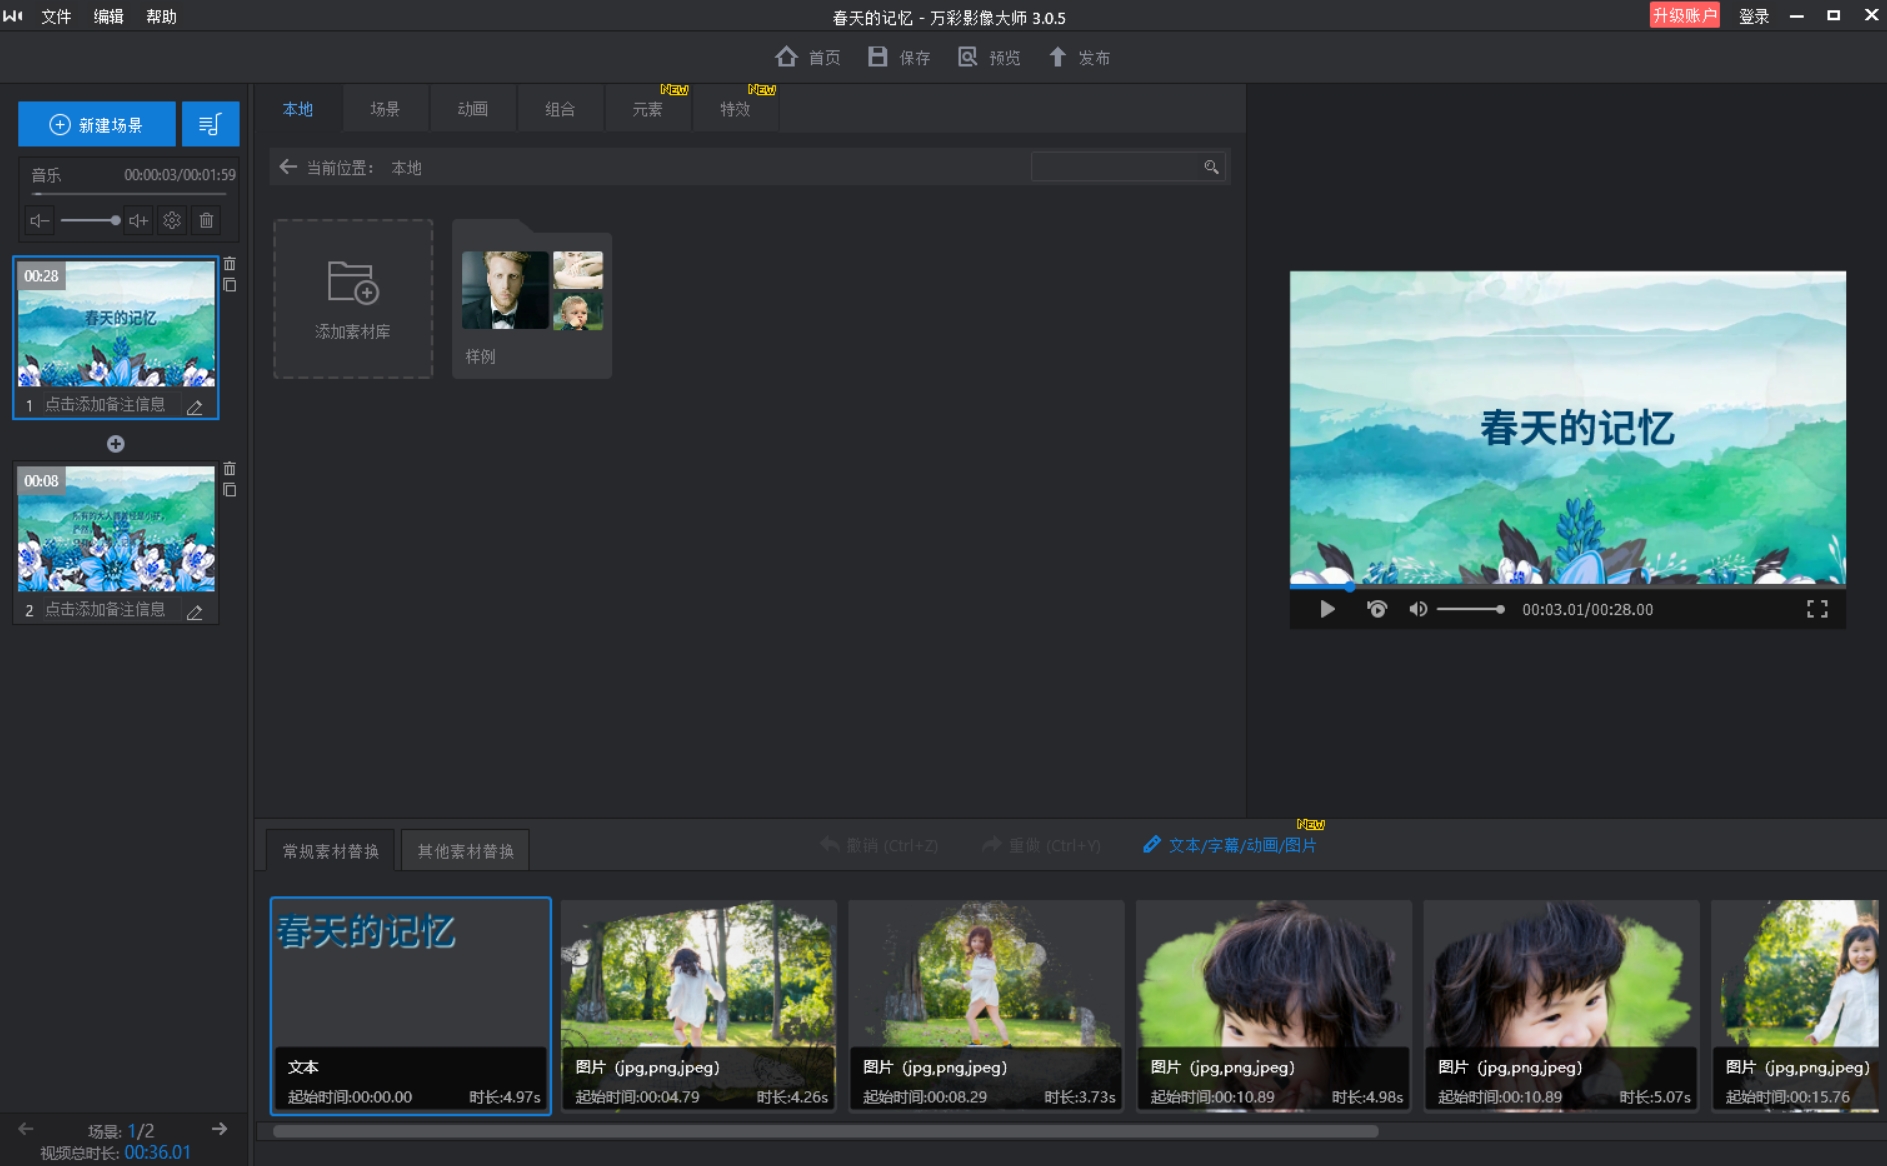Viewport: 1887px width, 1166px height.
Task: Select image material with 时长:4.98s
Action: point(1274,1005)
